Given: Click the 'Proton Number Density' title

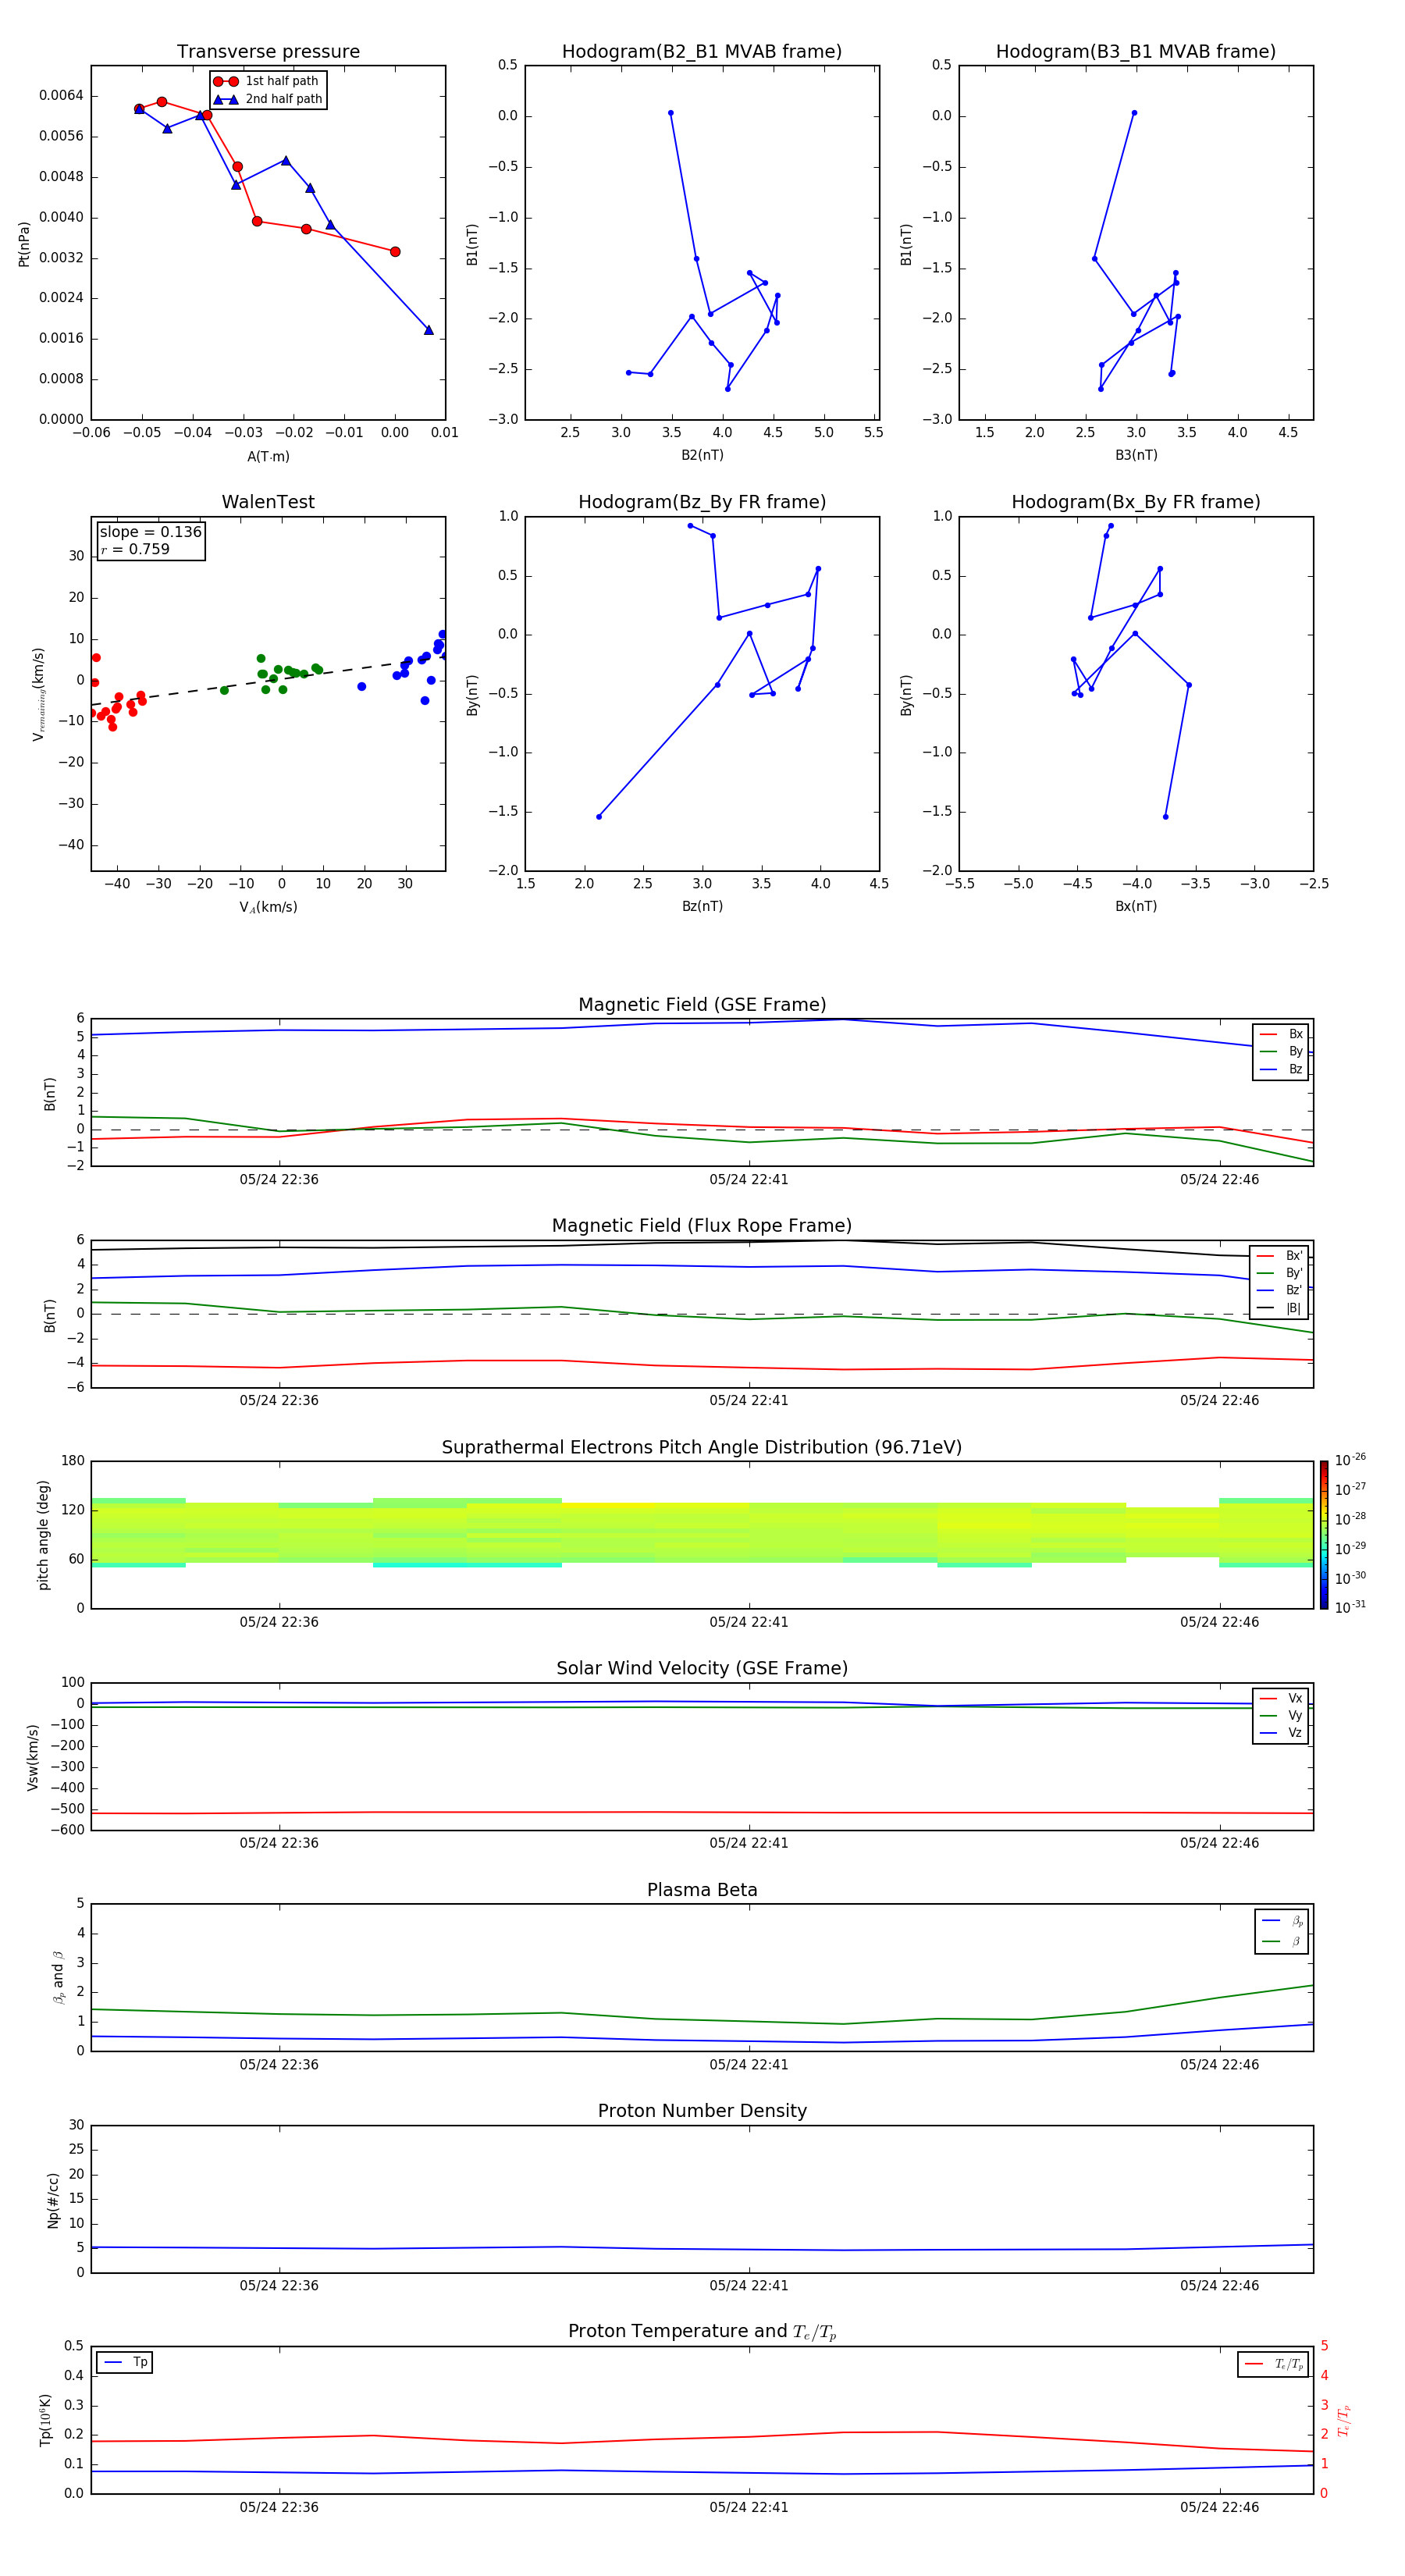Looking at the screenshot, I should (x=702, y=2111).
